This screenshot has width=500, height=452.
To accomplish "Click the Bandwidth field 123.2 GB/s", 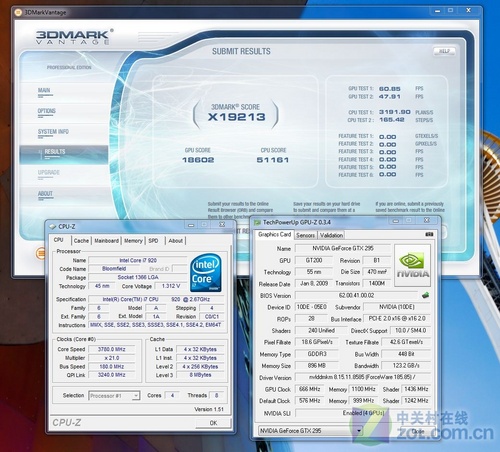I will 406,366.
